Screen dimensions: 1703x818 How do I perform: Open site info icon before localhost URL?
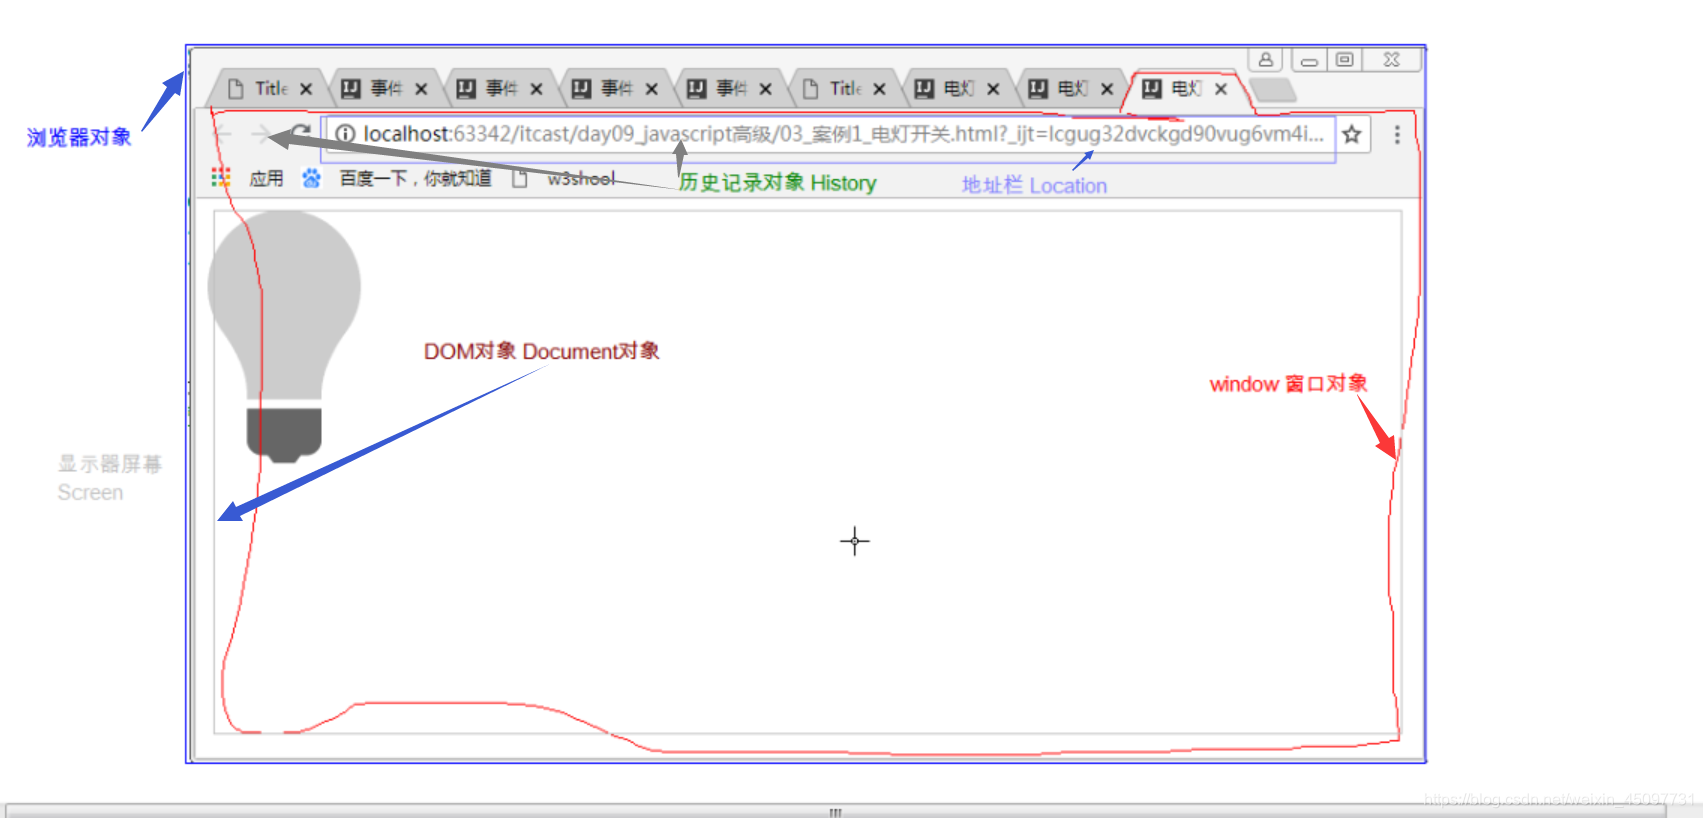tap(345, 134)
